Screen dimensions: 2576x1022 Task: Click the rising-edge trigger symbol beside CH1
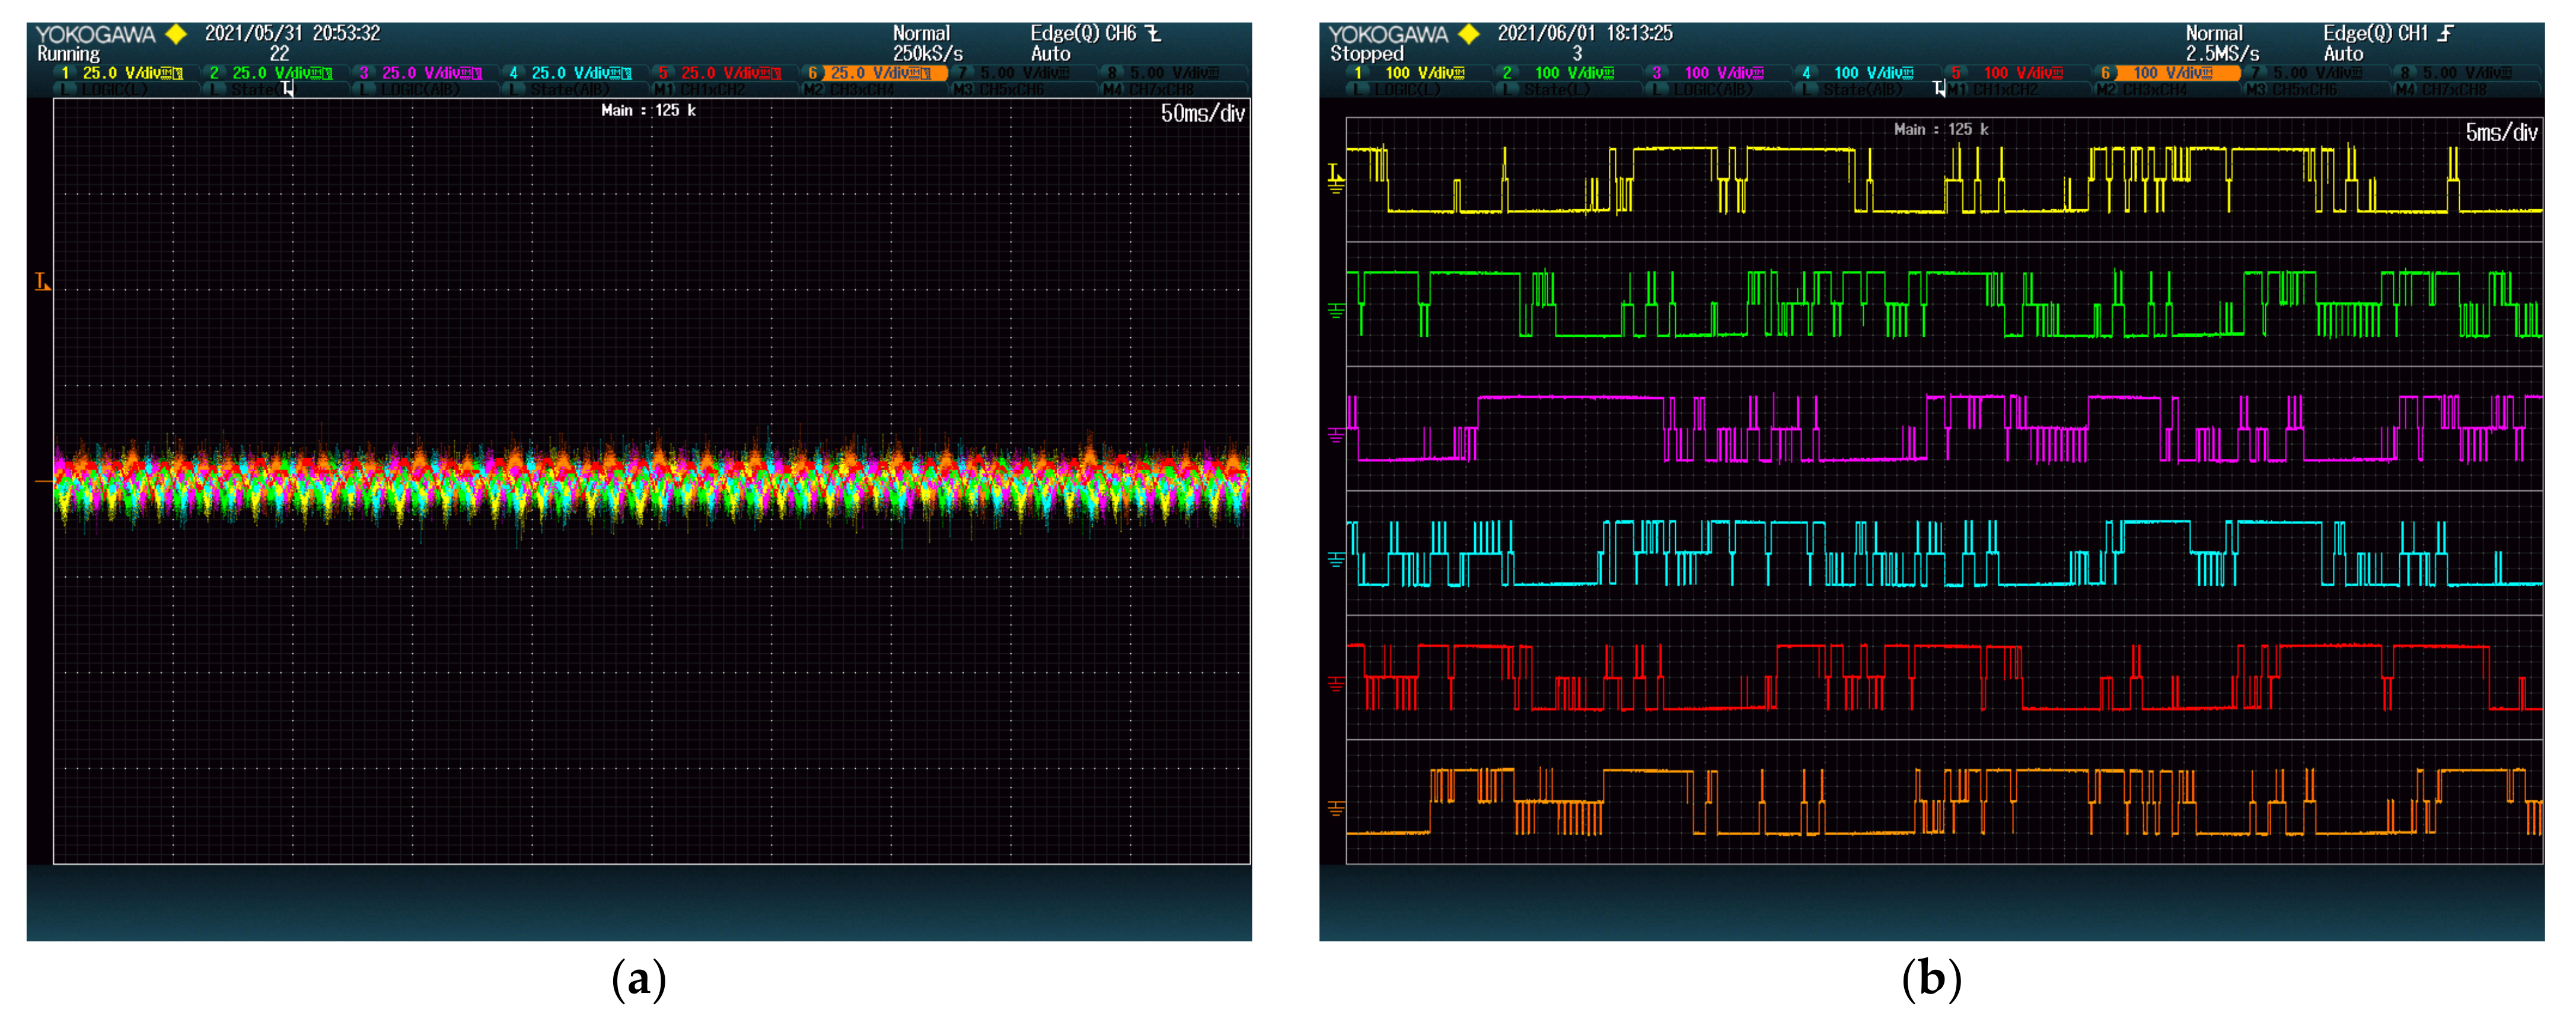coord(2445,33)
